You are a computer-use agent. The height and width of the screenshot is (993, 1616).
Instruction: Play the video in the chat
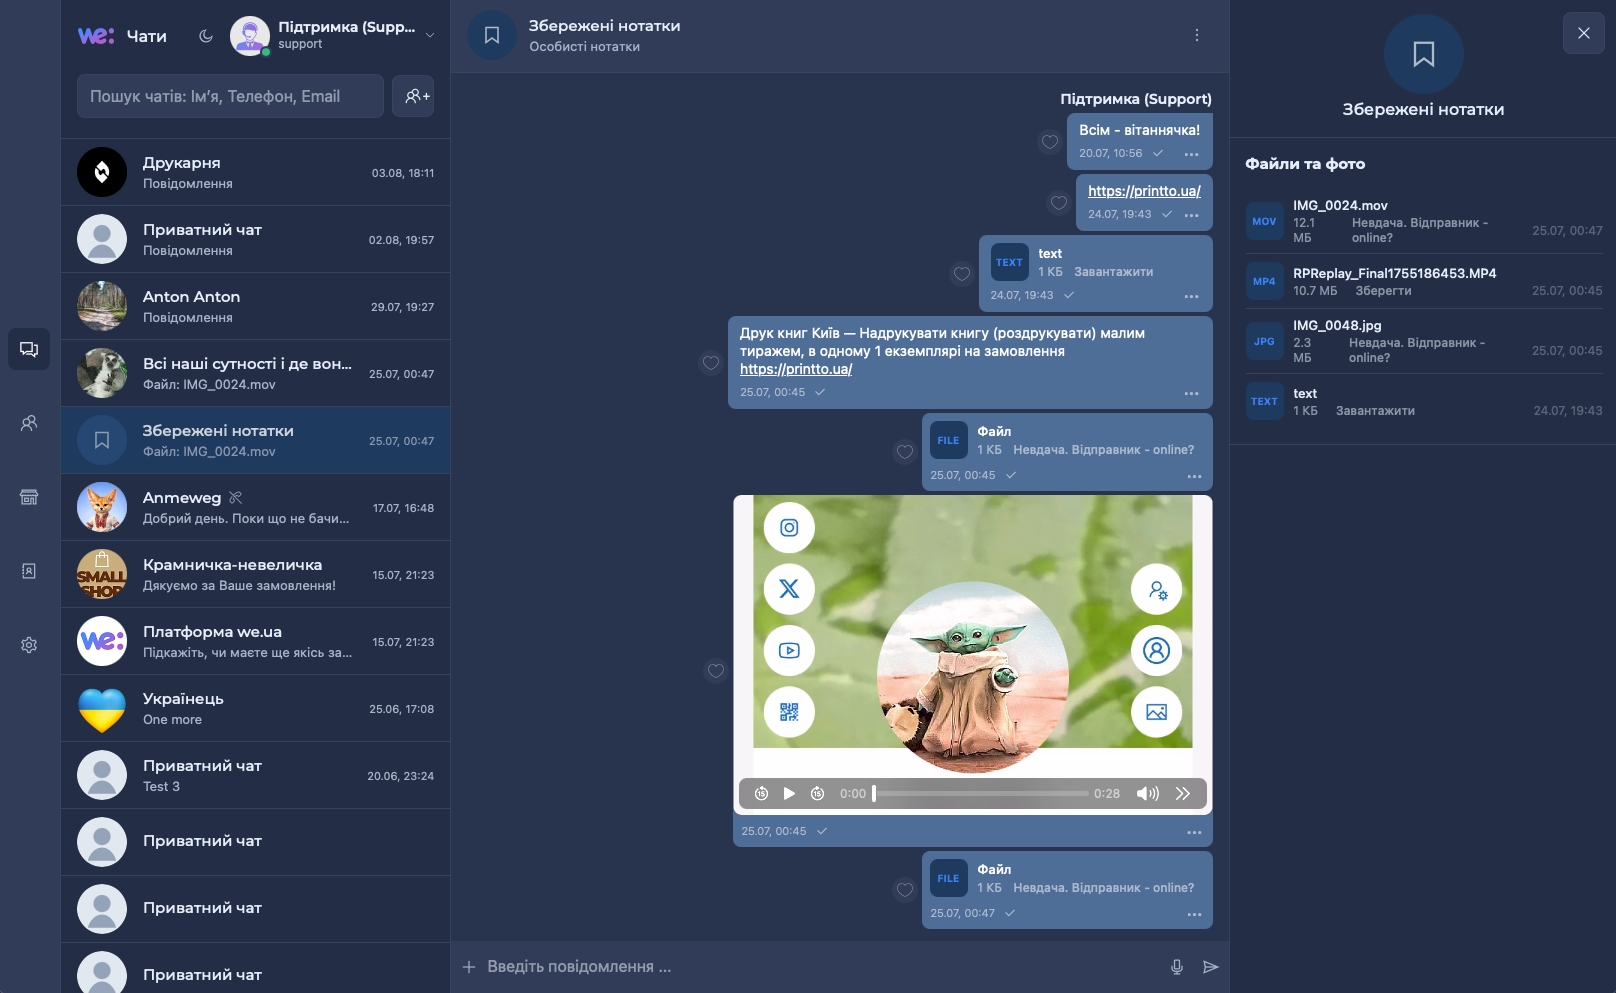pos(789,793)
